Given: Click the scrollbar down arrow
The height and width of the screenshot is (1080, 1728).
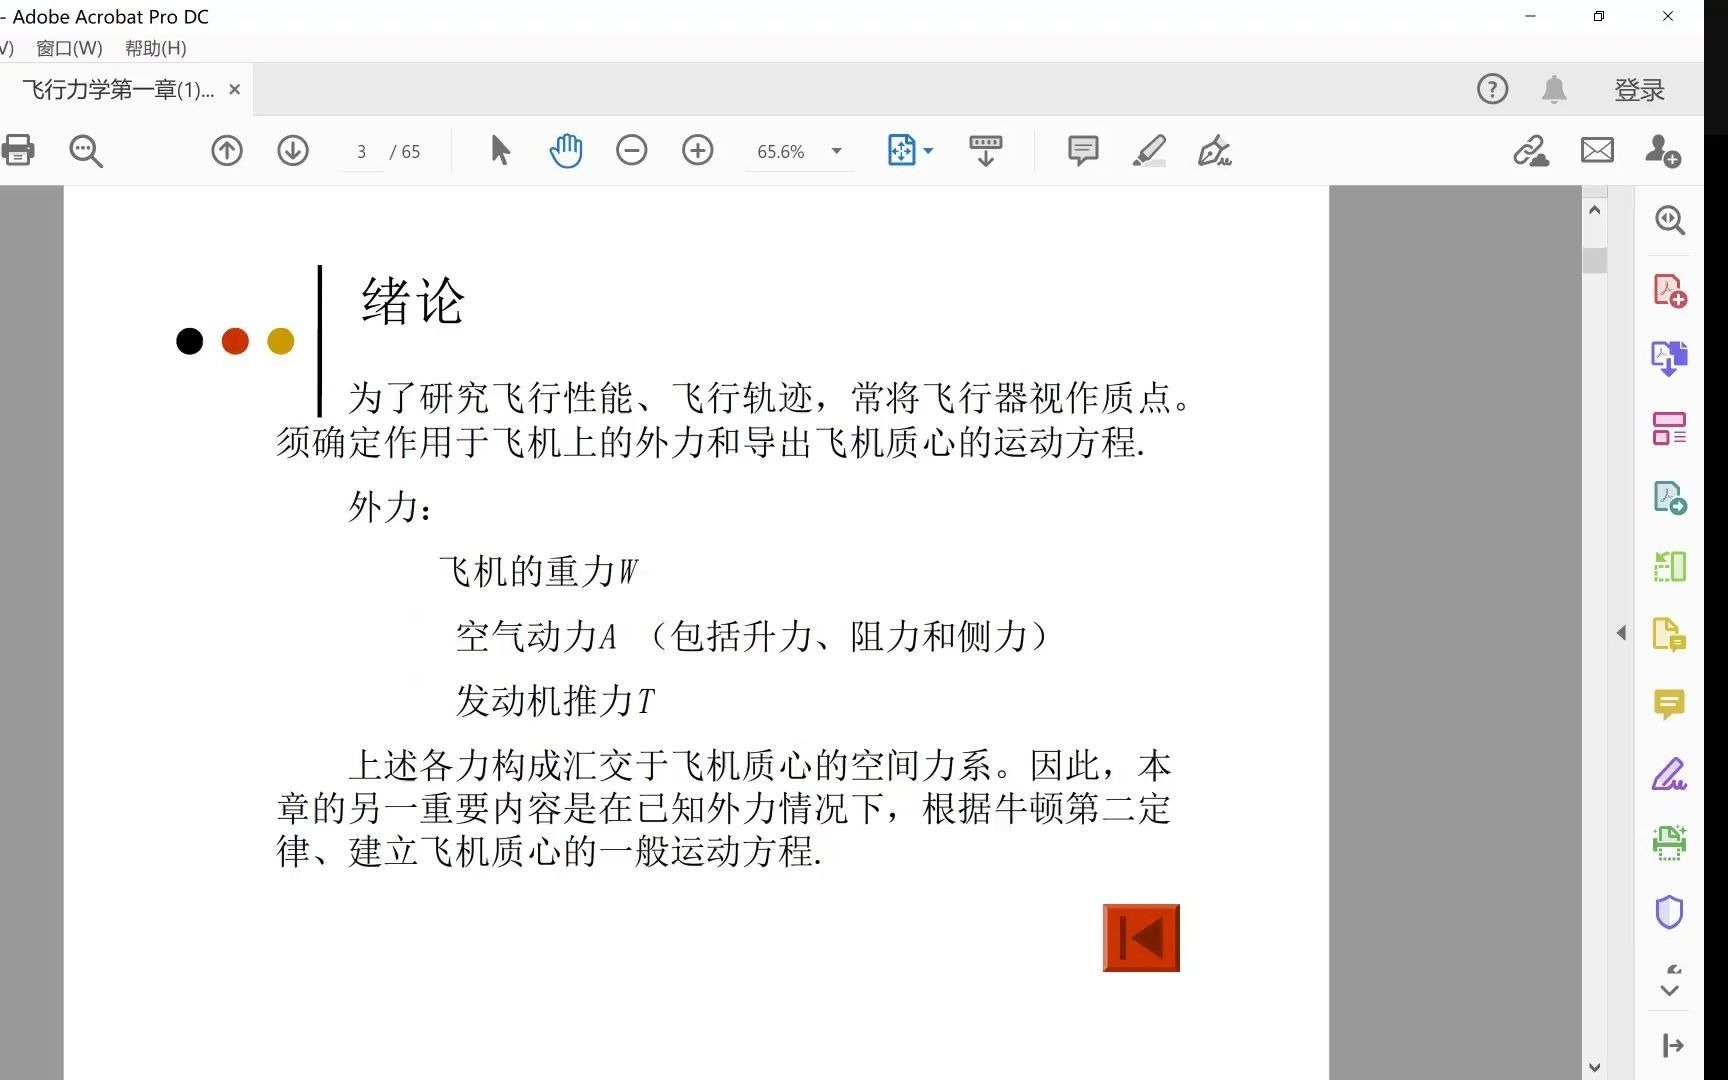Looking at the screenshot, I should pos(1594,1067).
